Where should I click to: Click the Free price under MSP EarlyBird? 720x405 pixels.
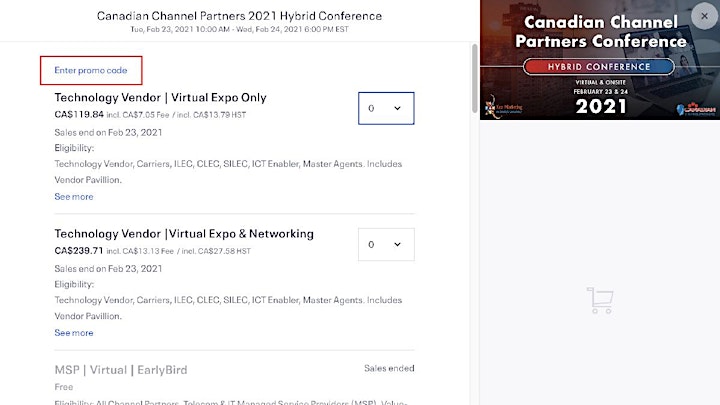(x=64, y=387)
